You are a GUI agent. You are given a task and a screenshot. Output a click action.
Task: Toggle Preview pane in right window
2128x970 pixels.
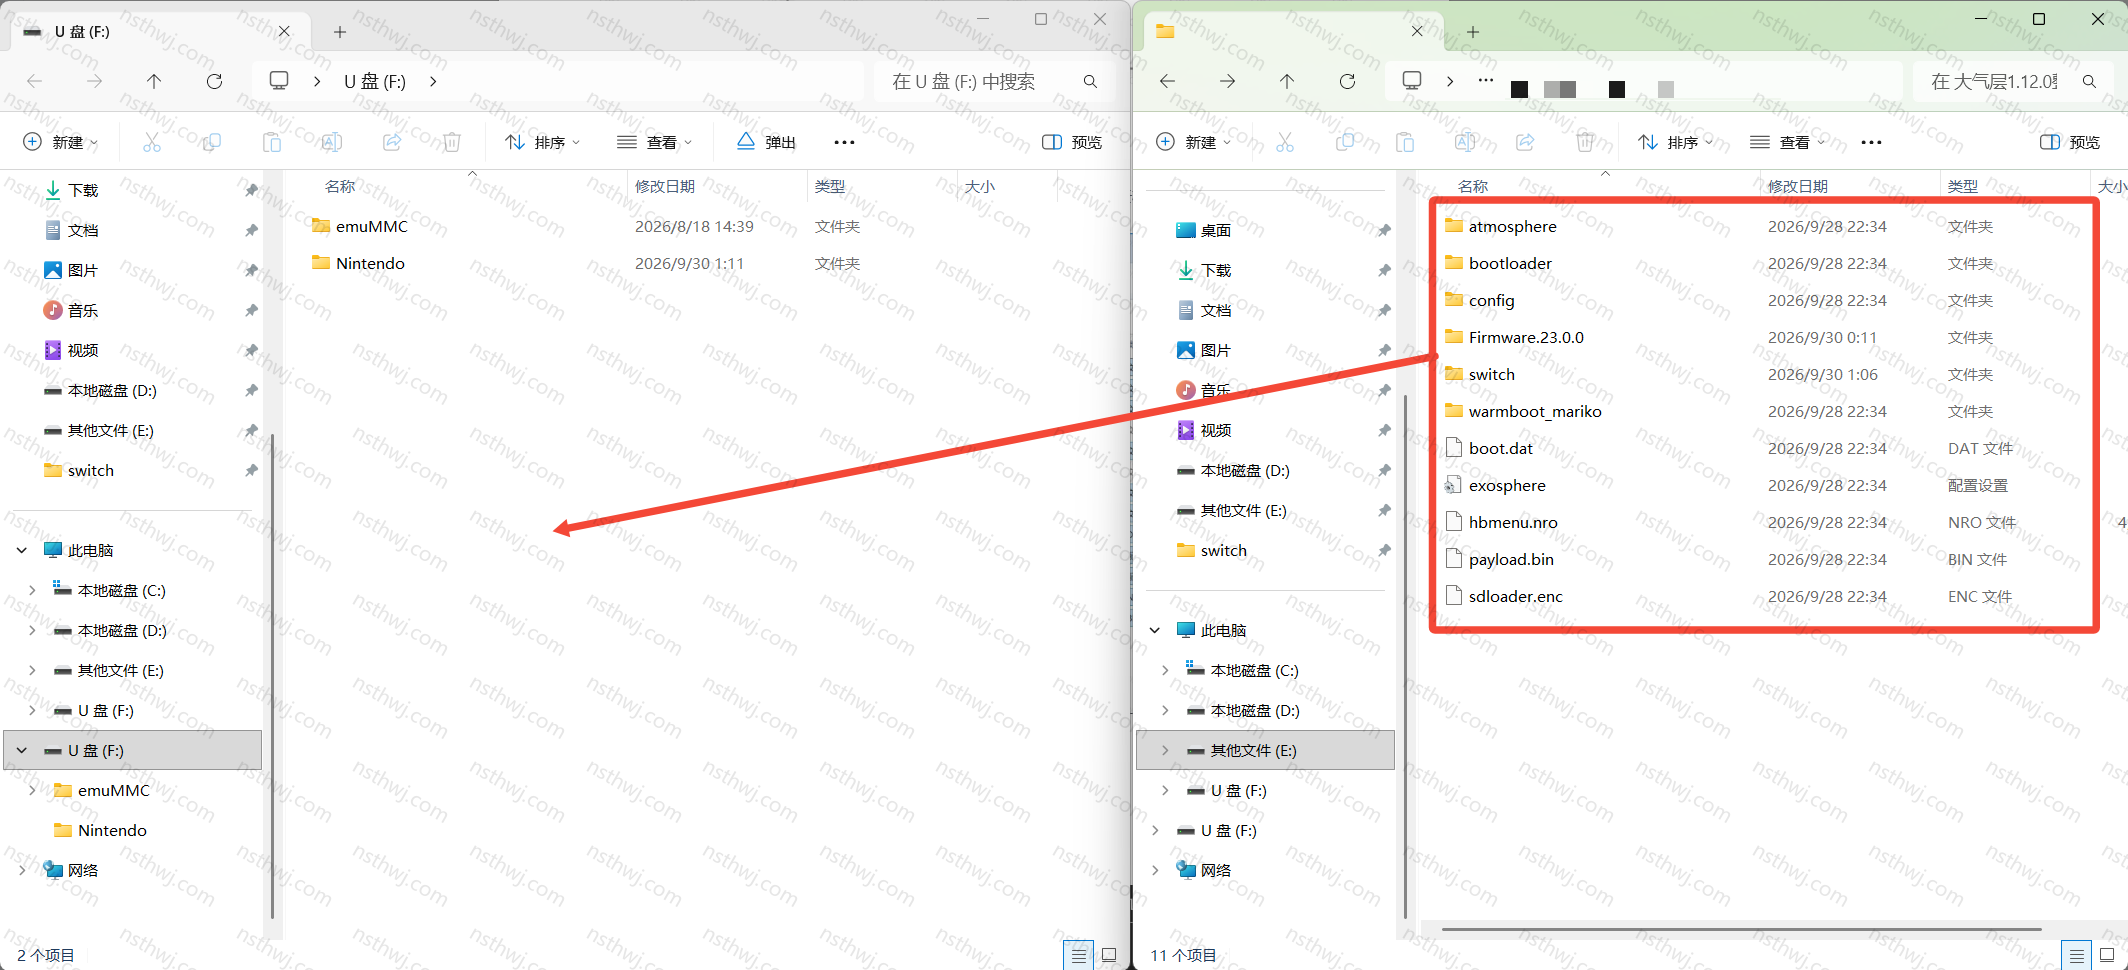tap(2070, 142)
